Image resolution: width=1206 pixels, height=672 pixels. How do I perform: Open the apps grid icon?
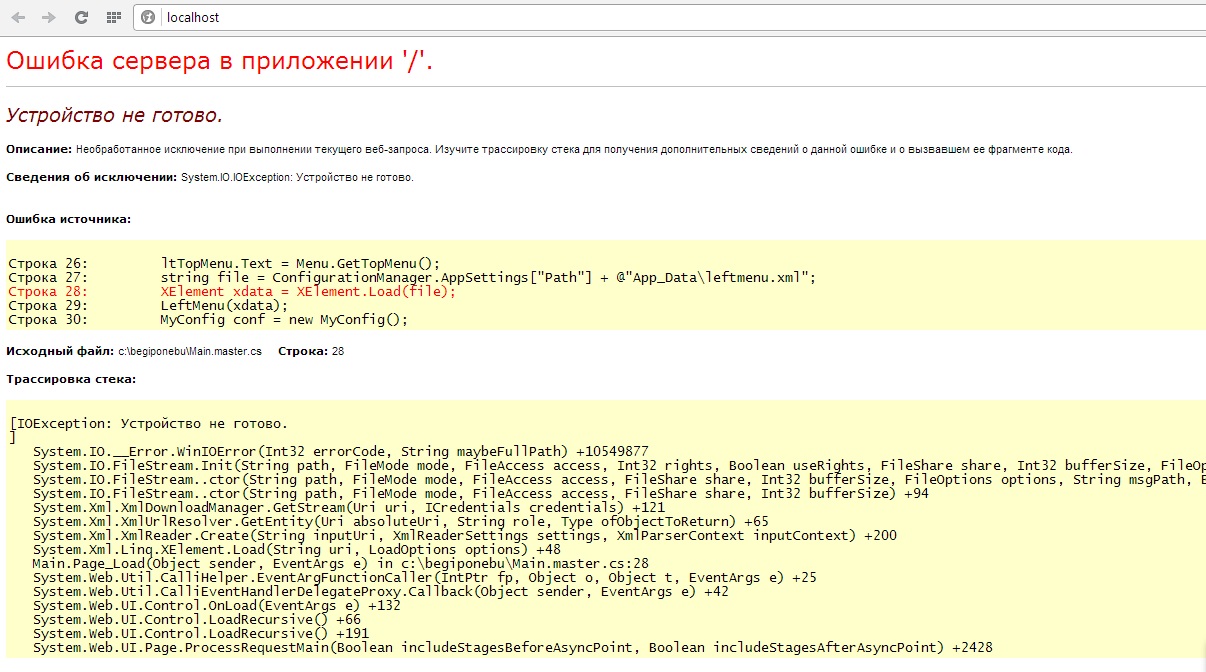click(x=113, y=17)
